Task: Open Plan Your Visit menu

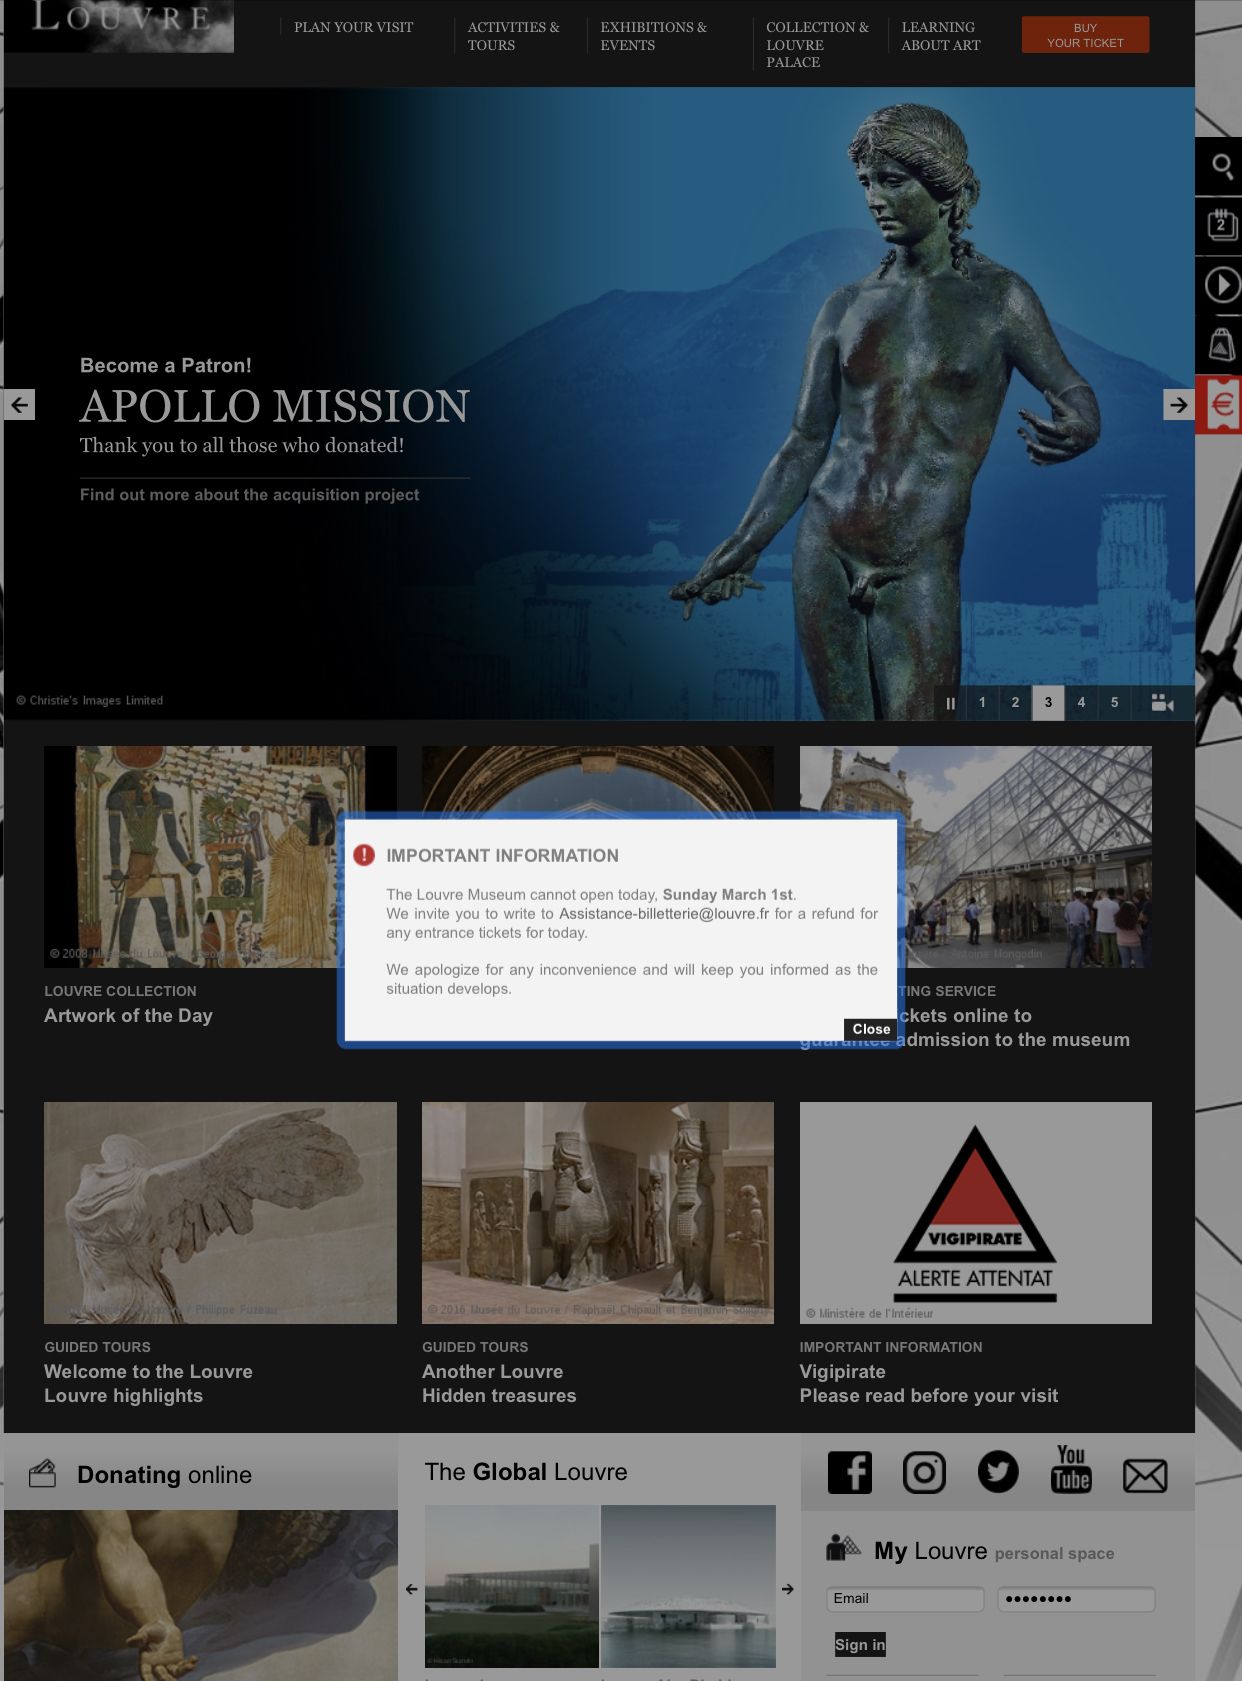Action: pyautogui.click(x=353, y=27)
